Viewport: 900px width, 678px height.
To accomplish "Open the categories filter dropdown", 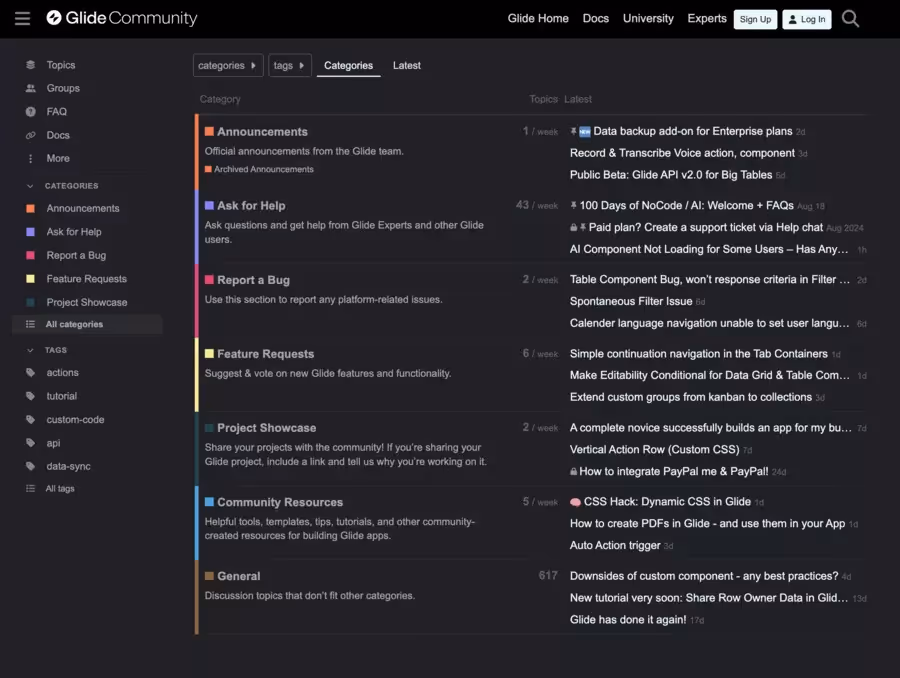I will pos(228,65).
